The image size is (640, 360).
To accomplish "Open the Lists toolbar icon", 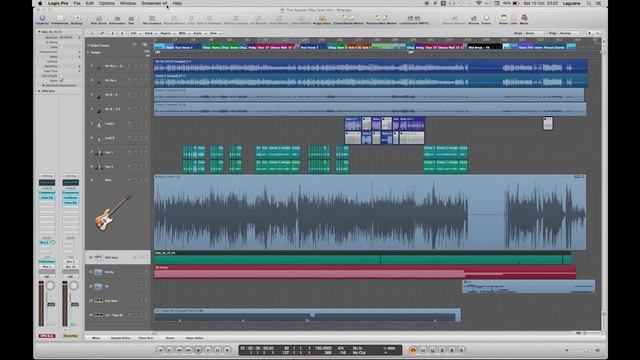I will coord(513,19).
